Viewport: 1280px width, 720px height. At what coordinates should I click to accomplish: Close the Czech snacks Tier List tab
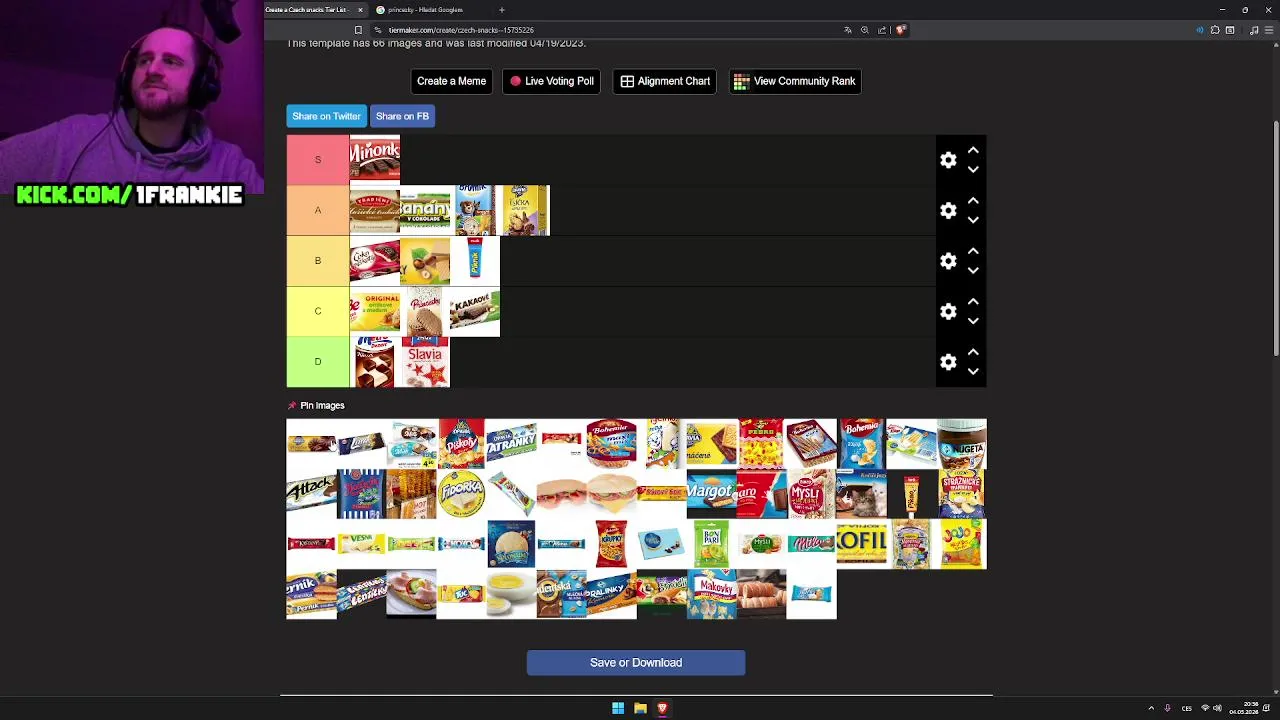[x=360, y=10]
